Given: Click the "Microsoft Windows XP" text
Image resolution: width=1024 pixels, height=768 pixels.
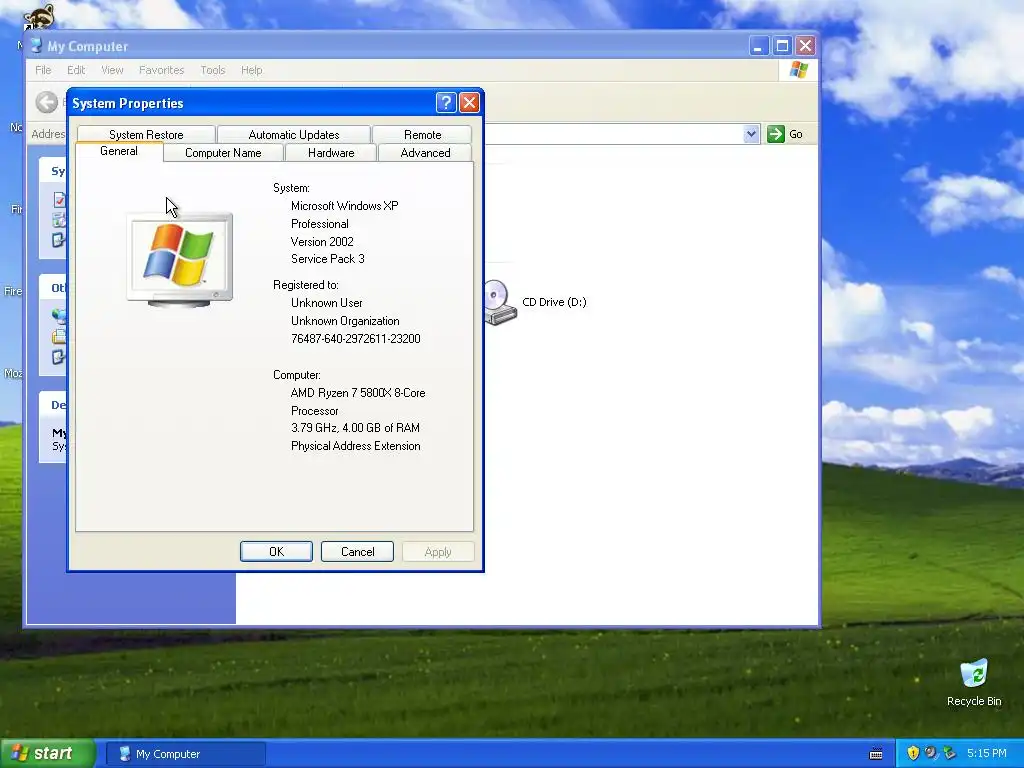Looking at the screenshot, I should tap(344, 206).
